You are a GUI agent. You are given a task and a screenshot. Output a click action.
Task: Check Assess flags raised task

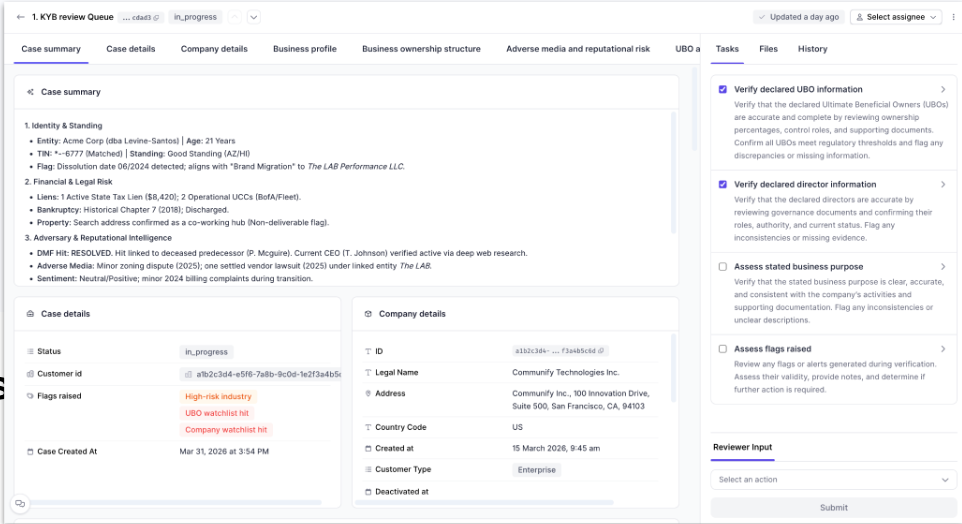coord(723,349)
